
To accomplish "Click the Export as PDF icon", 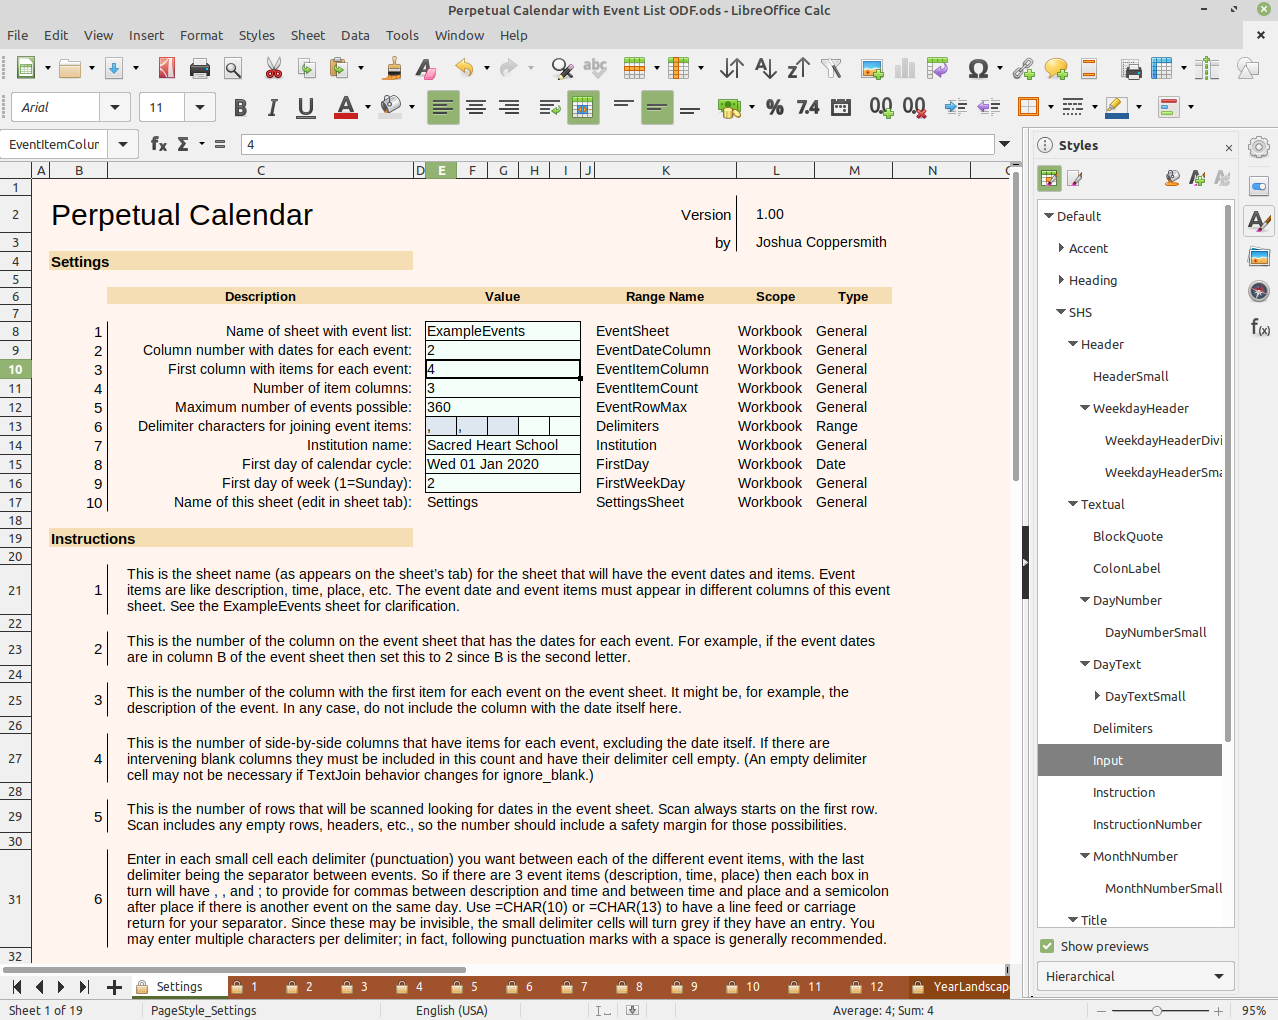I will pos(167,68).
